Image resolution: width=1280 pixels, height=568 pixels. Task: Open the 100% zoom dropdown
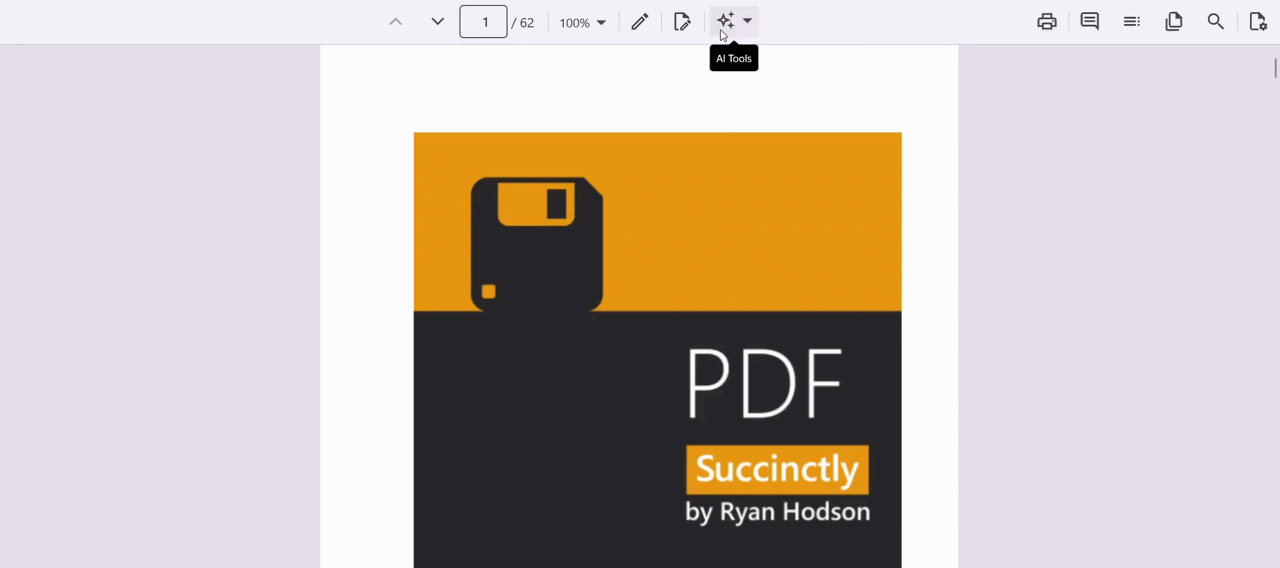click(x=583, y=22)
